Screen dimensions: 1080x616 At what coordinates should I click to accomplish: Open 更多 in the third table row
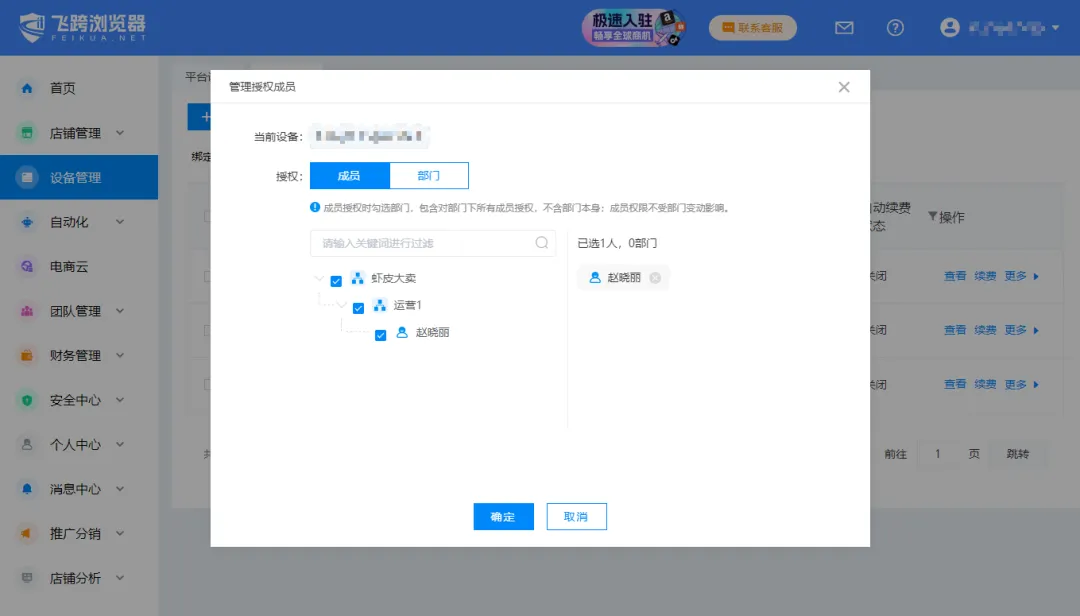pyautogui.click(x=1021, y=384)
